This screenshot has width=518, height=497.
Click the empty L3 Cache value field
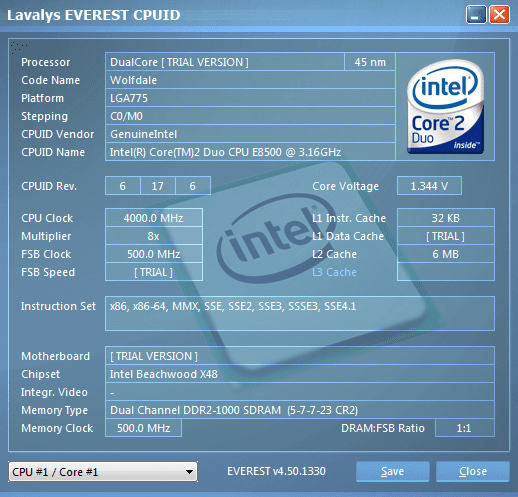[446, 272]
